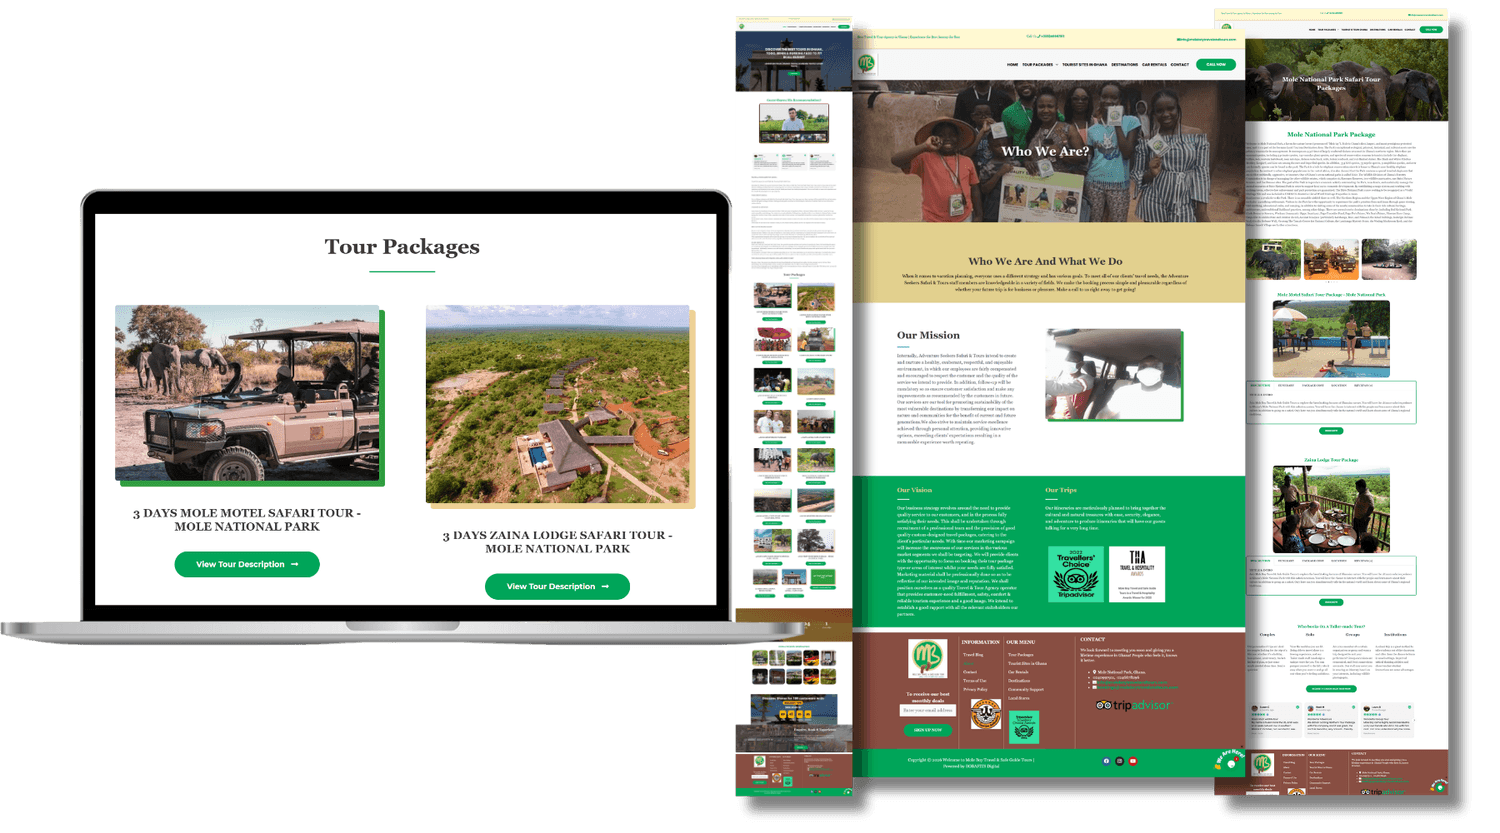Open the Facebook icon in the footer
Screen dimensions: 1500x833
pyautogui.click(x=1106, y=761)
